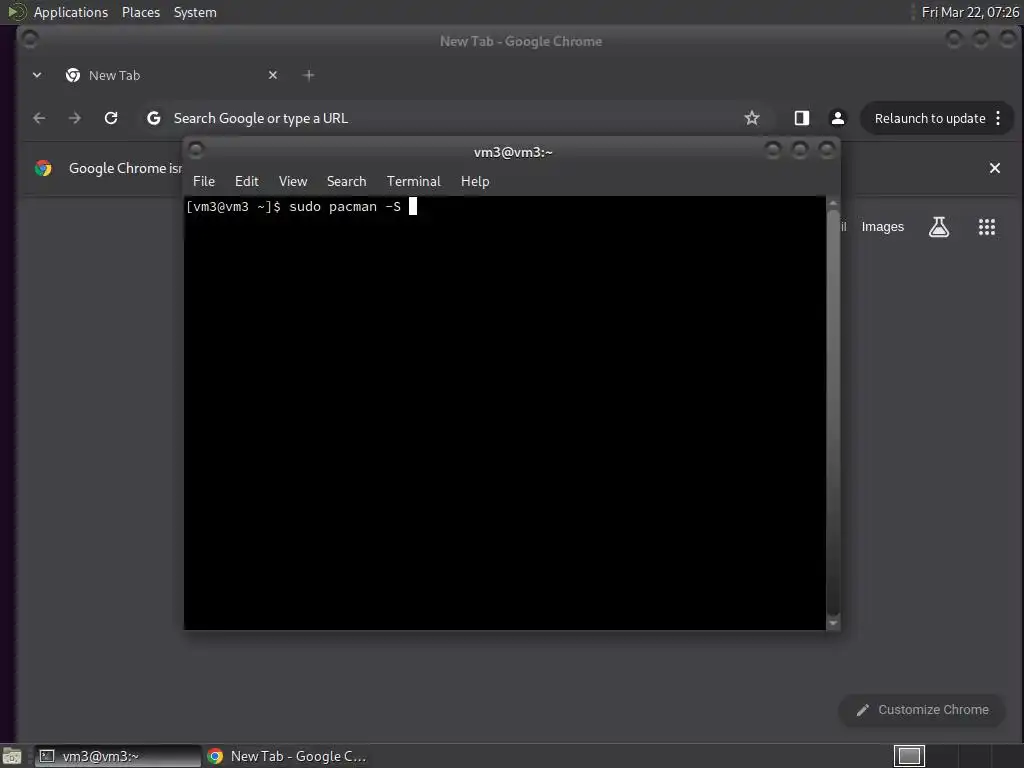This screenshot has width=1024, height=768.
Task: Click the terminal vertical scrollbar
Action: pos(833,411)
